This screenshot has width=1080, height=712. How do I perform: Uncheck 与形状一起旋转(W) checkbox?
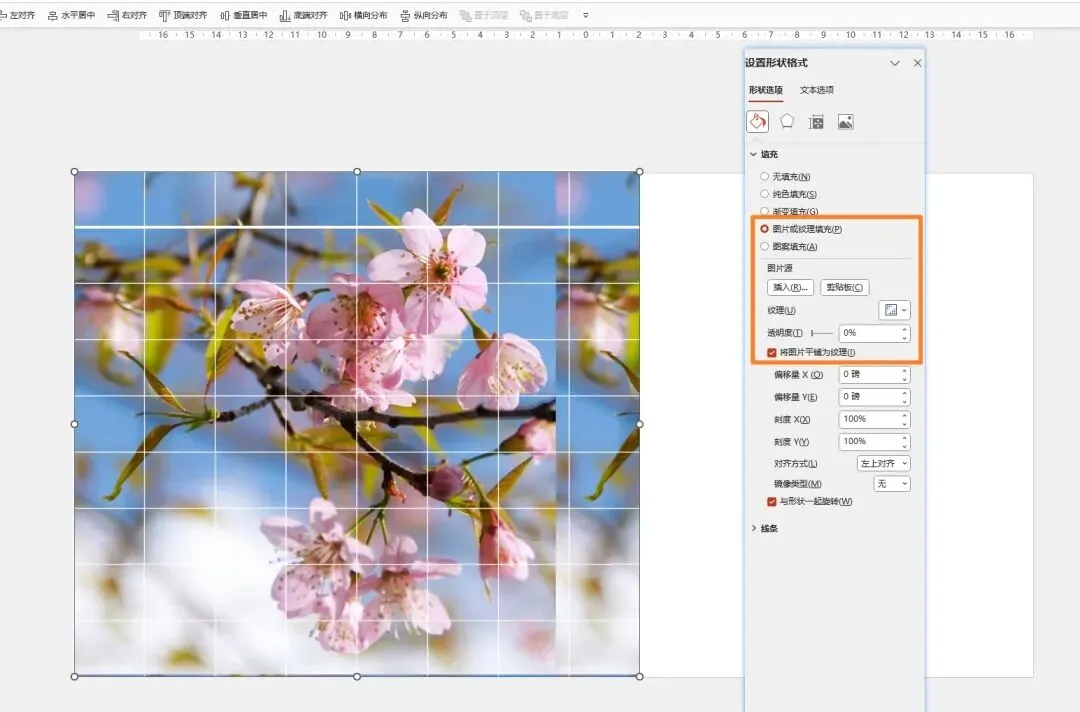(771, 501)
